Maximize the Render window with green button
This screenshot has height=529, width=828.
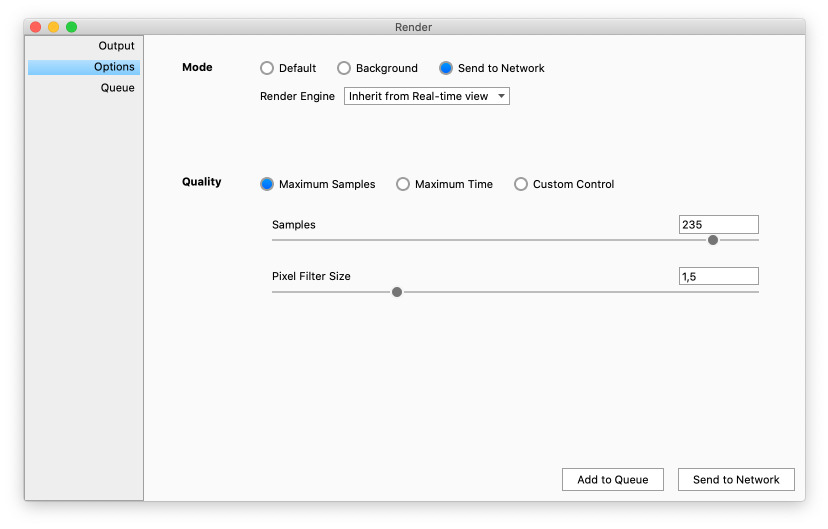72,27
